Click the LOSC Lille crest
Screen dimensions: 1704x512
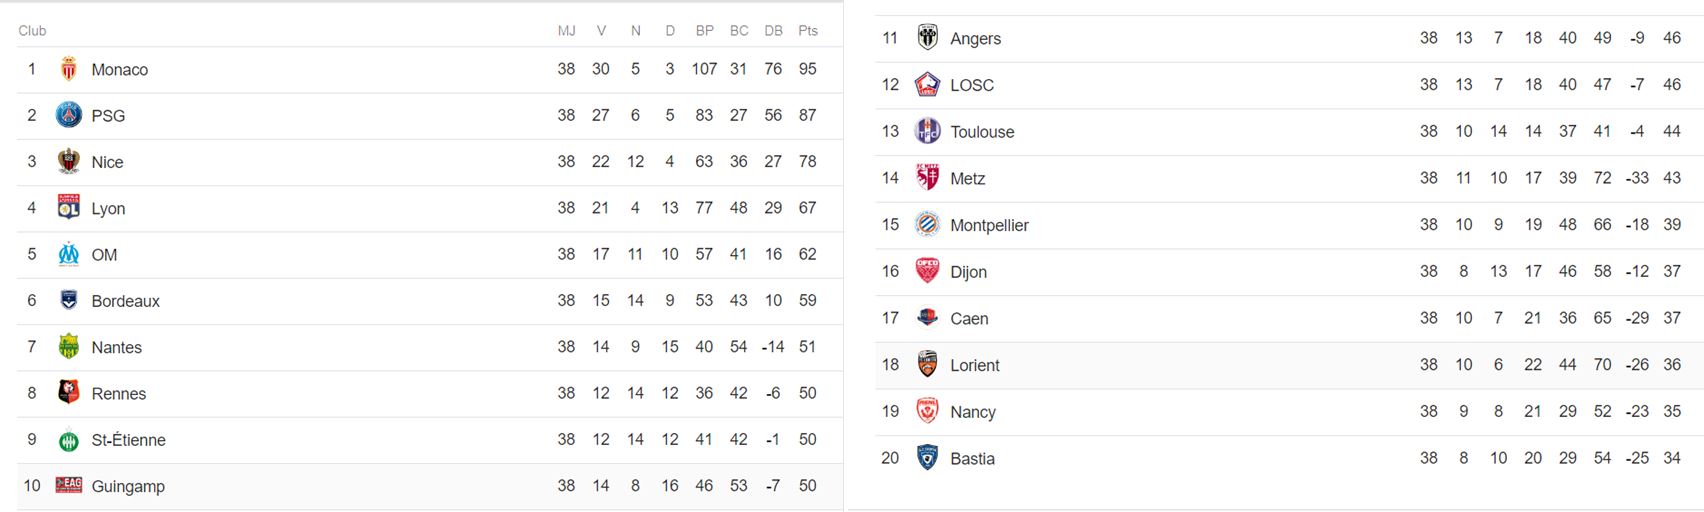[x=927, y=85]
